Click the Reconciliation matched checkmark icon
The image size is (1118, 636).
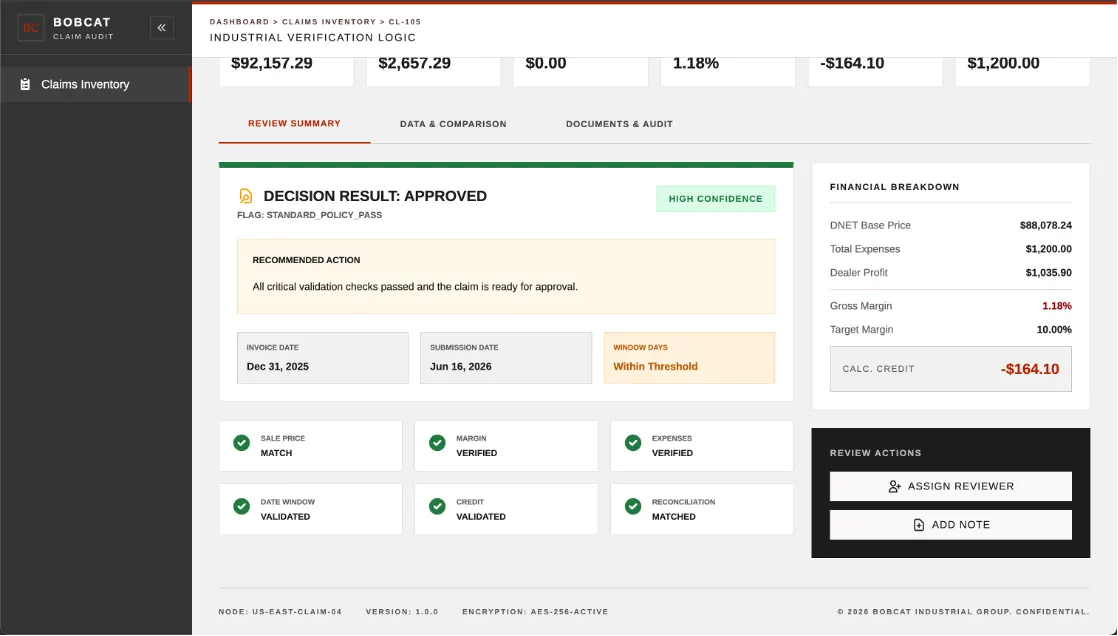pos(632,506)
